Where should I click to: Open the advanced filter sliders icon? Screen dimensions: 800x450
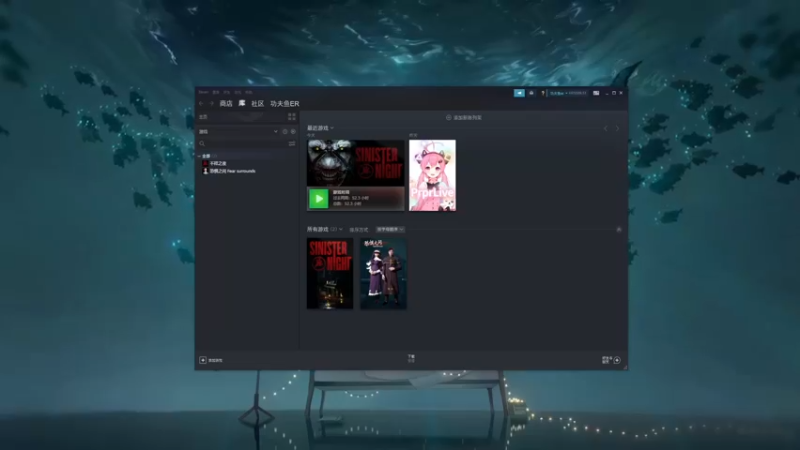(x=292, y=144)
